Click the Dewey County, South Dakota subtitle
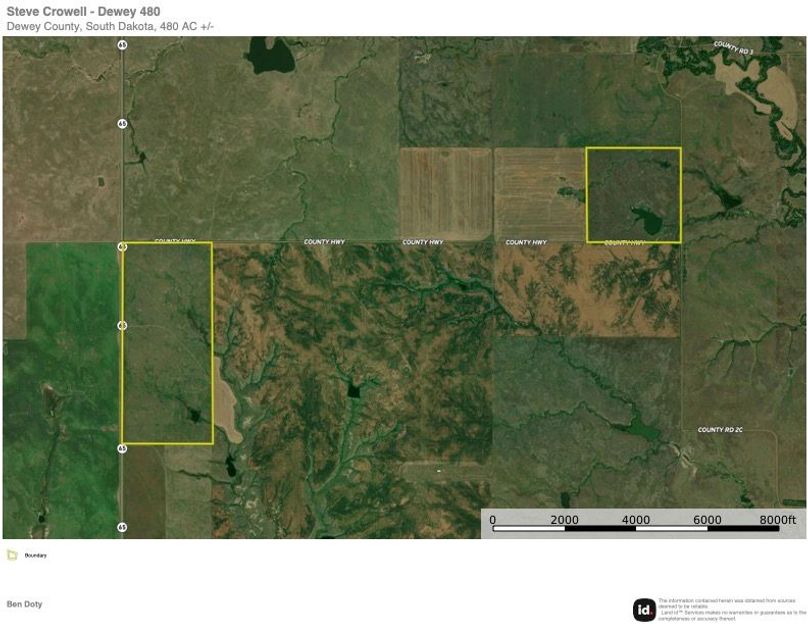 [x=110, y=26]
